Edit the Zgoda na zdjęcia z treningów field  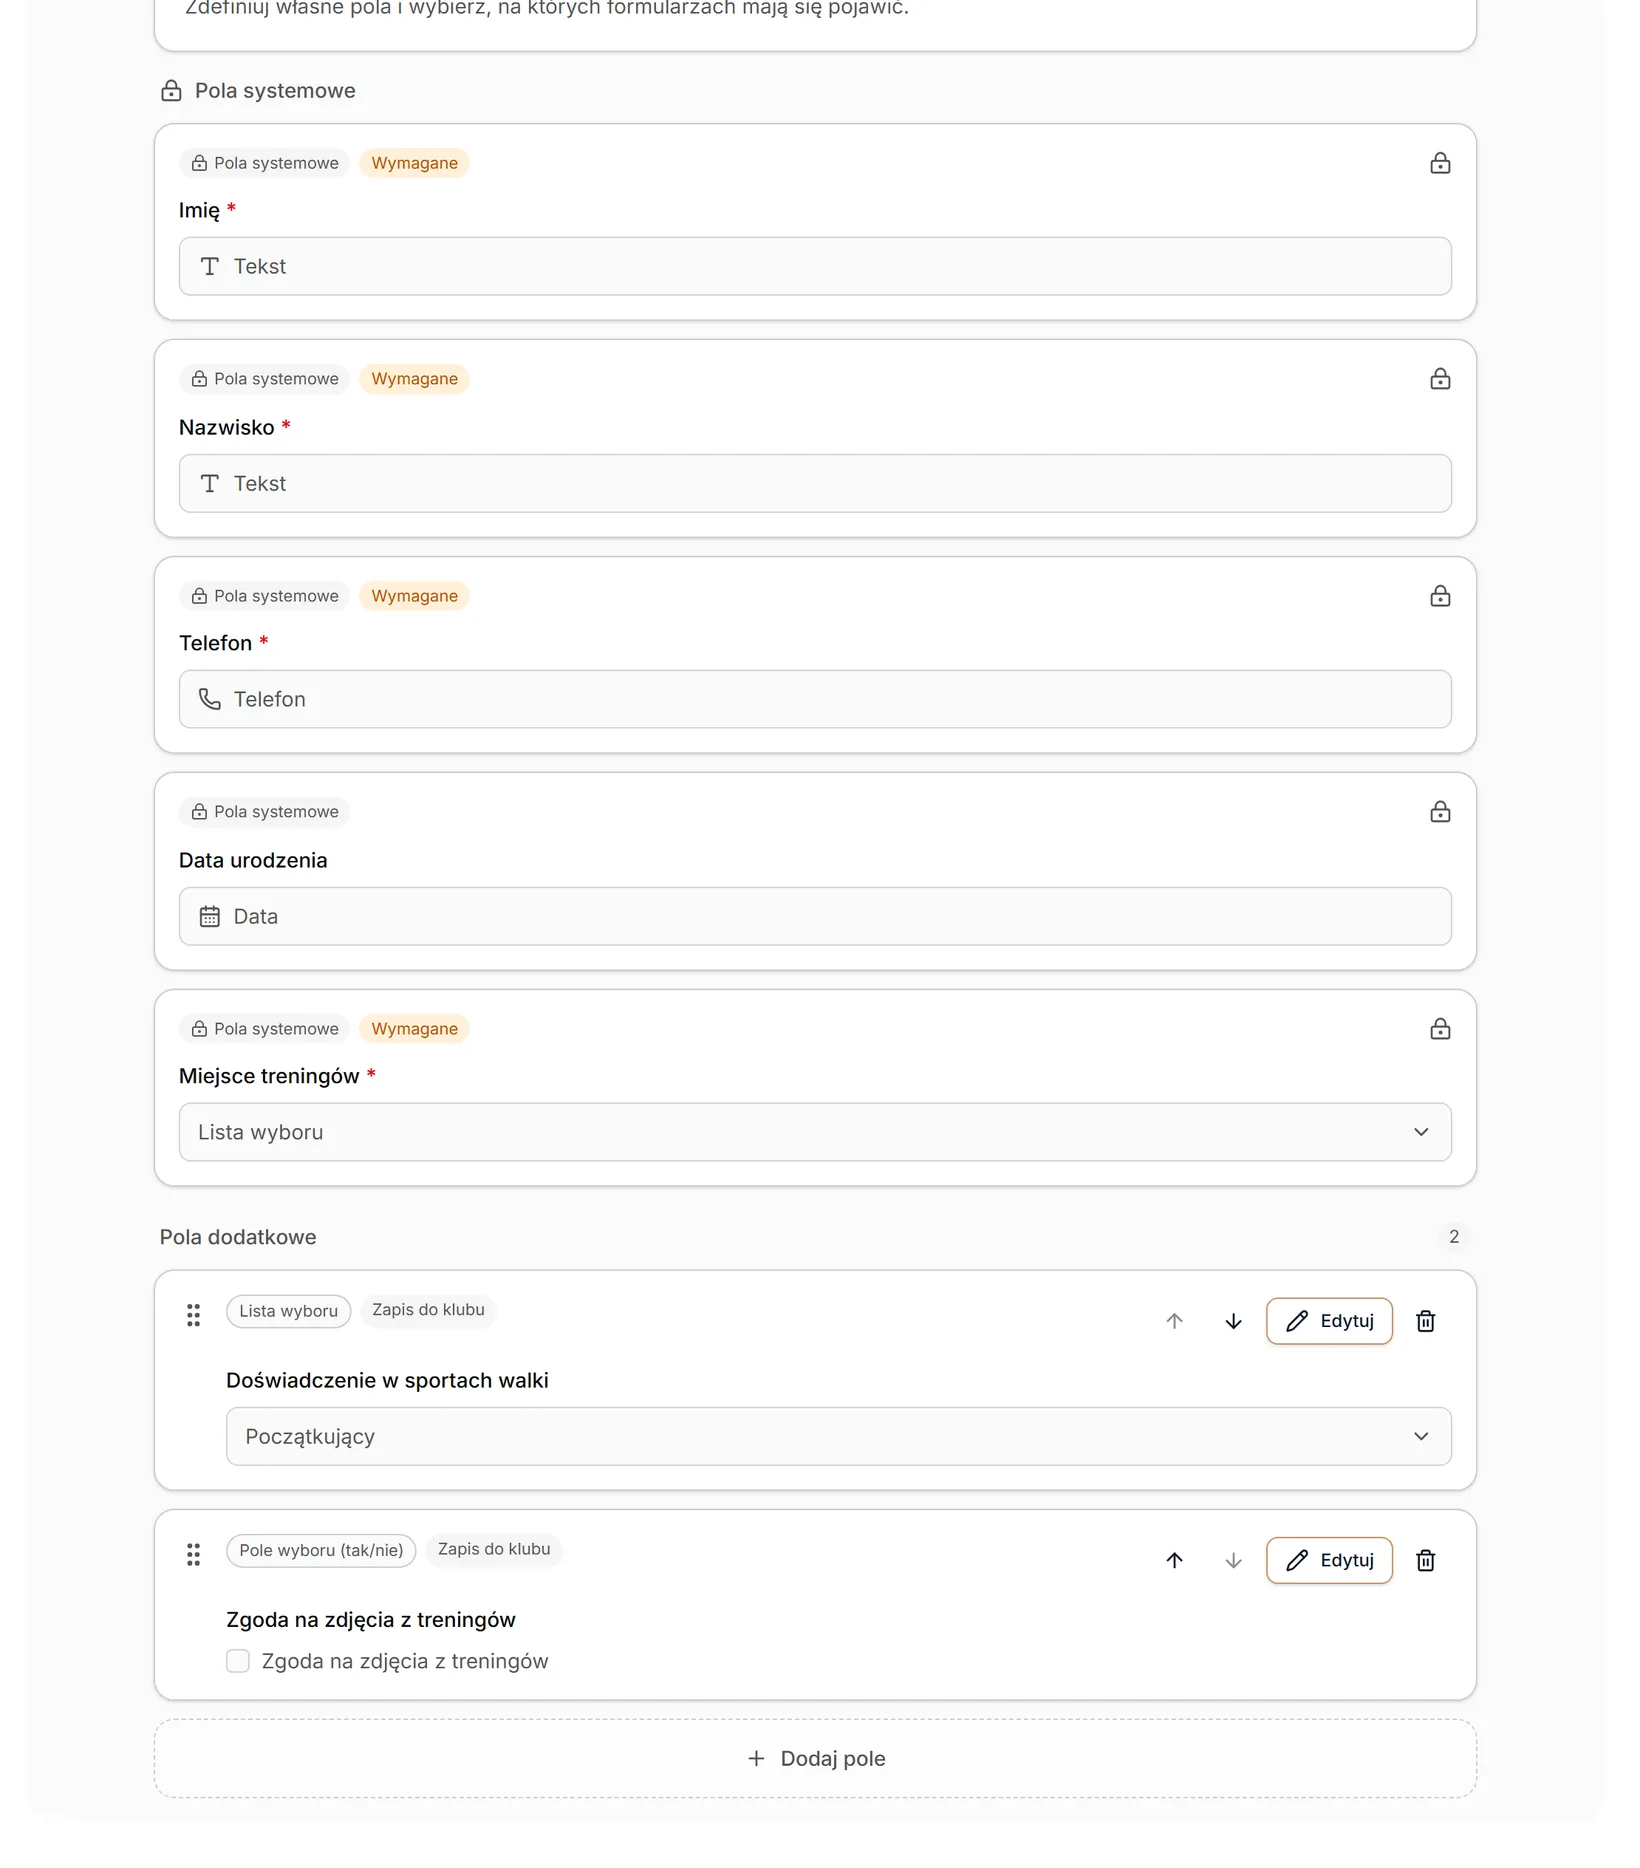1329,1560
